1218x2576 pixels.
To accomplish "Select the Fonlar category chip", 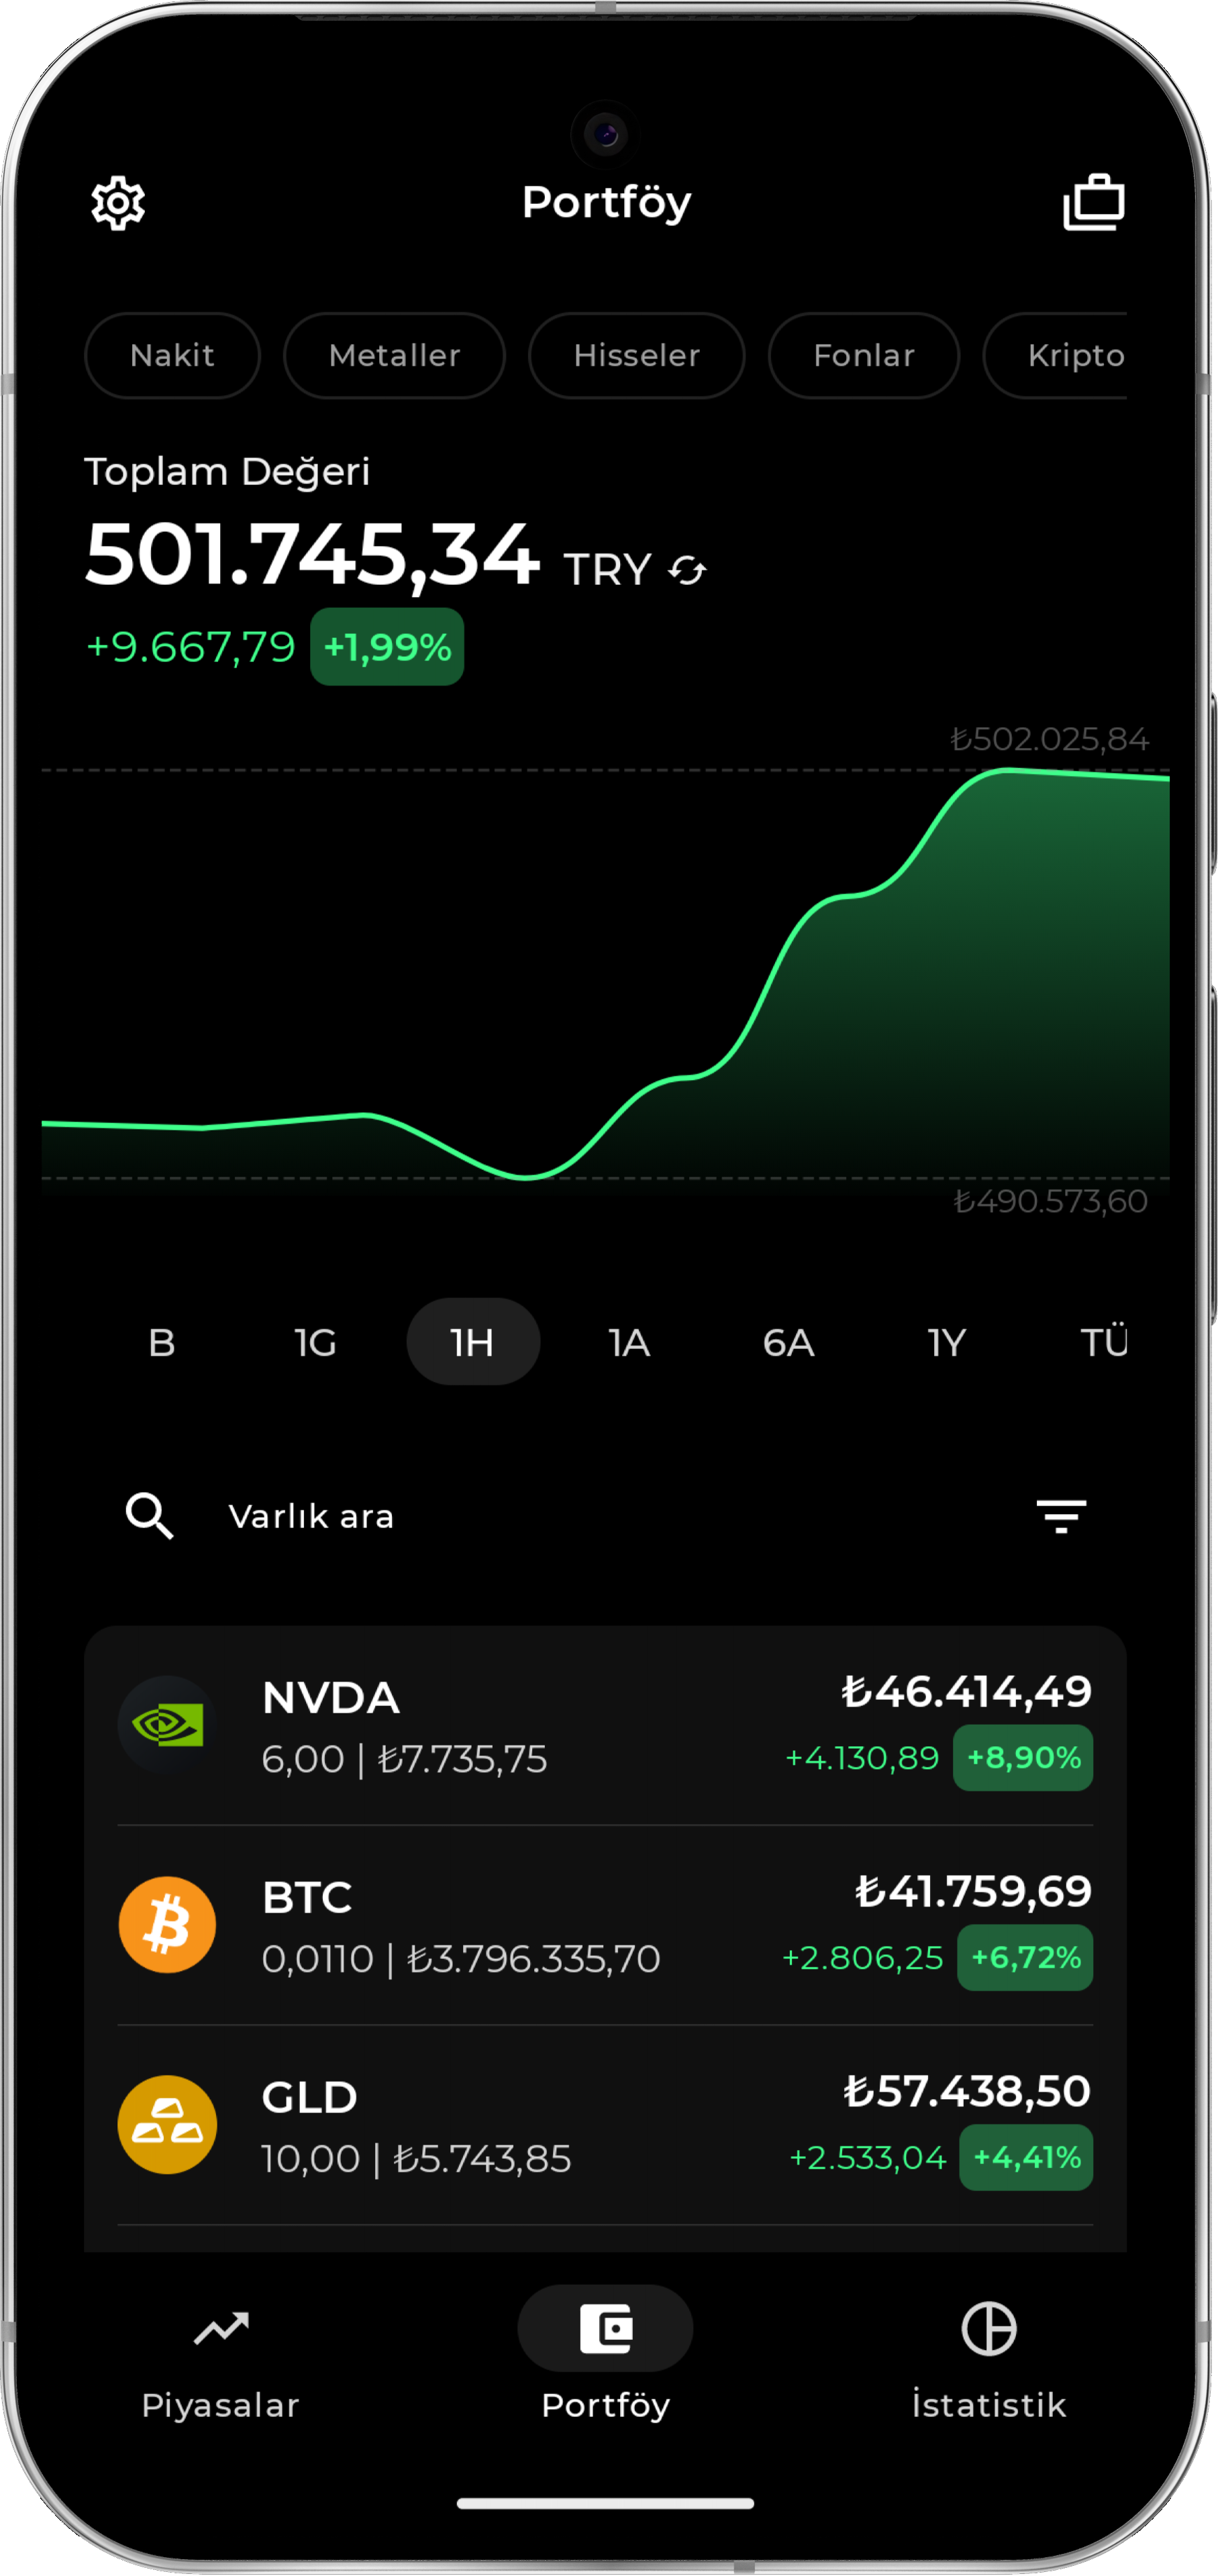I will point(863,356).
